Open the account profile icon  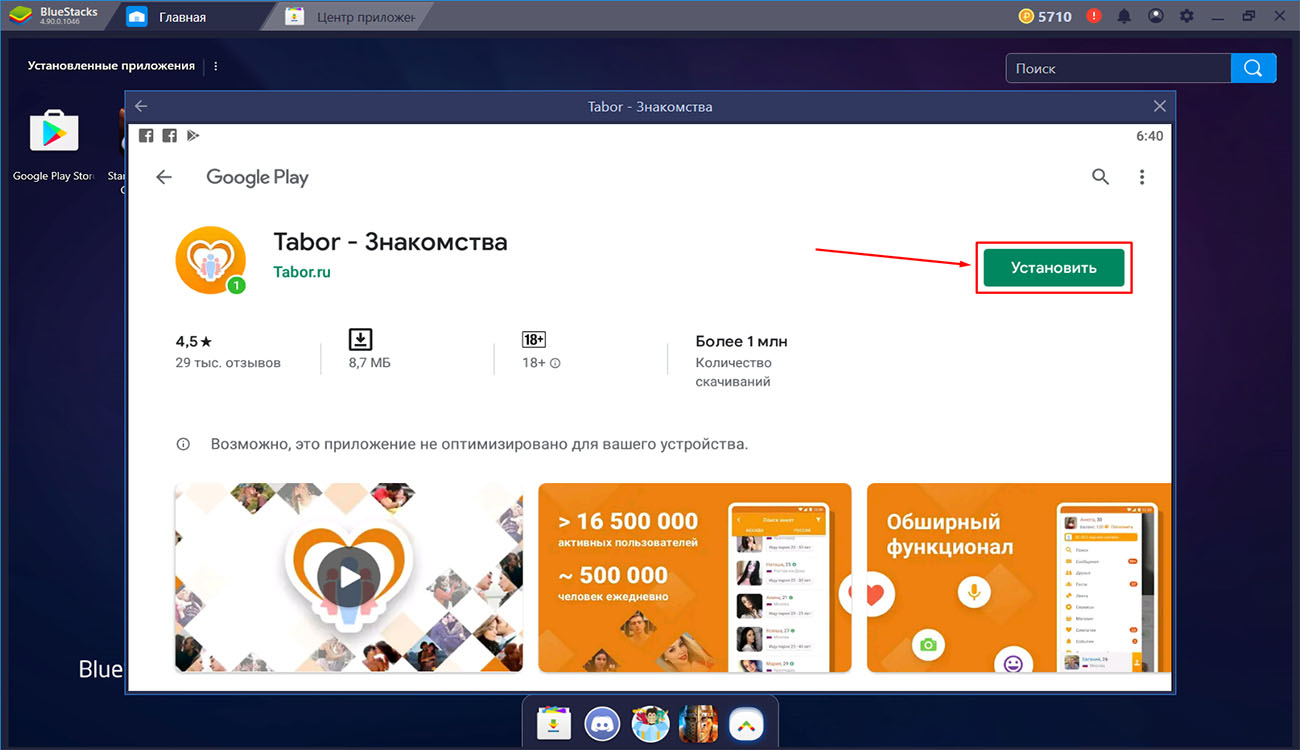point(1155,16)
